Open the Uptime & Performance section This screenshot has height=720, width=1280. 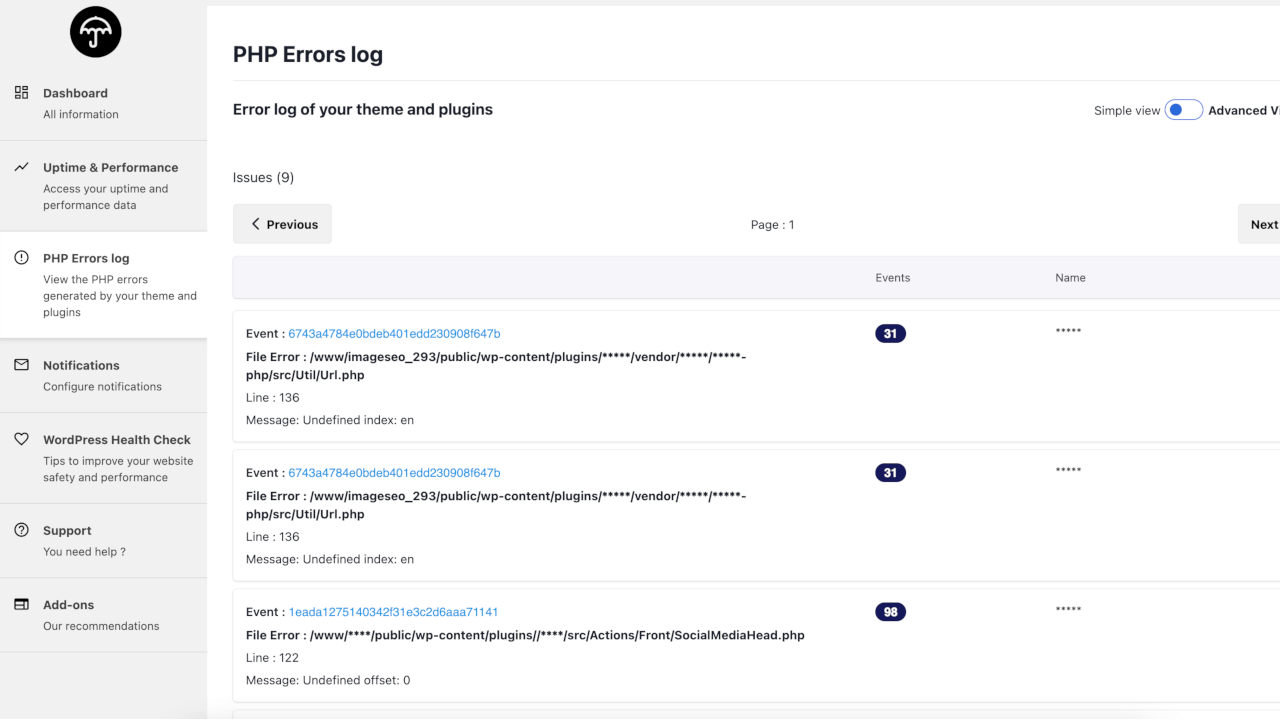110,168
